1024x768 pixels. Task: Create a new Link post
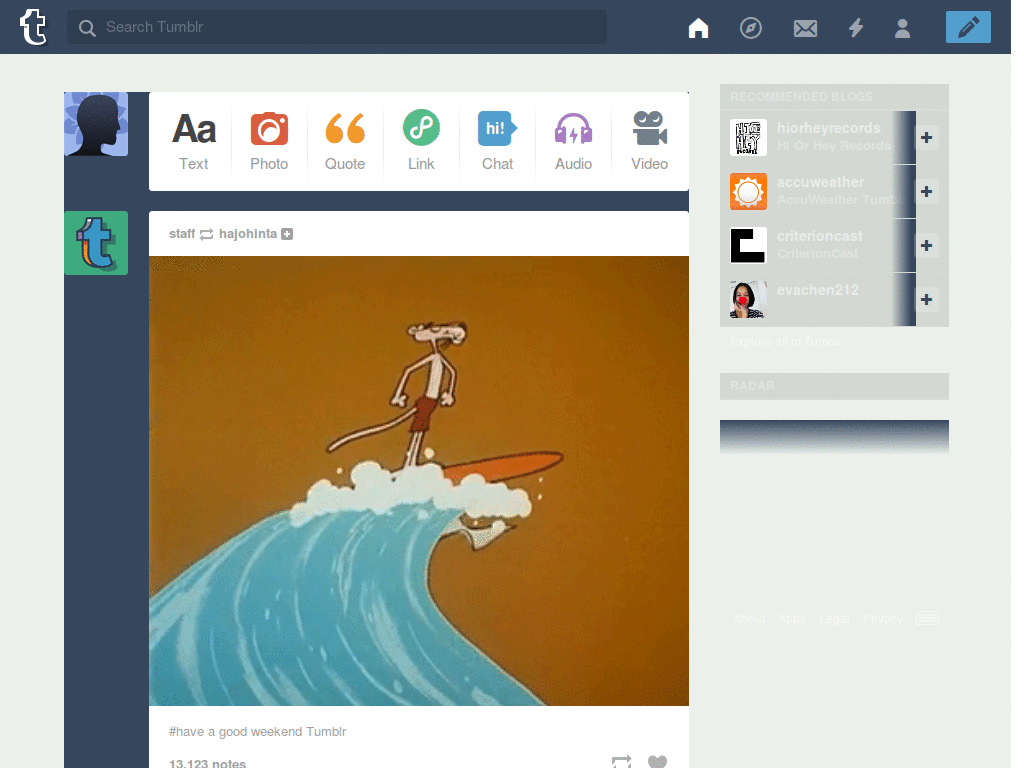(x=421, y=142)
